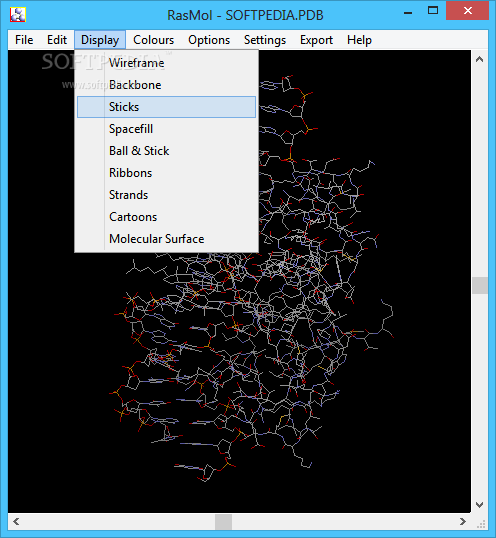
Task: Maximize the RasMol window
Action: [433, 11]
